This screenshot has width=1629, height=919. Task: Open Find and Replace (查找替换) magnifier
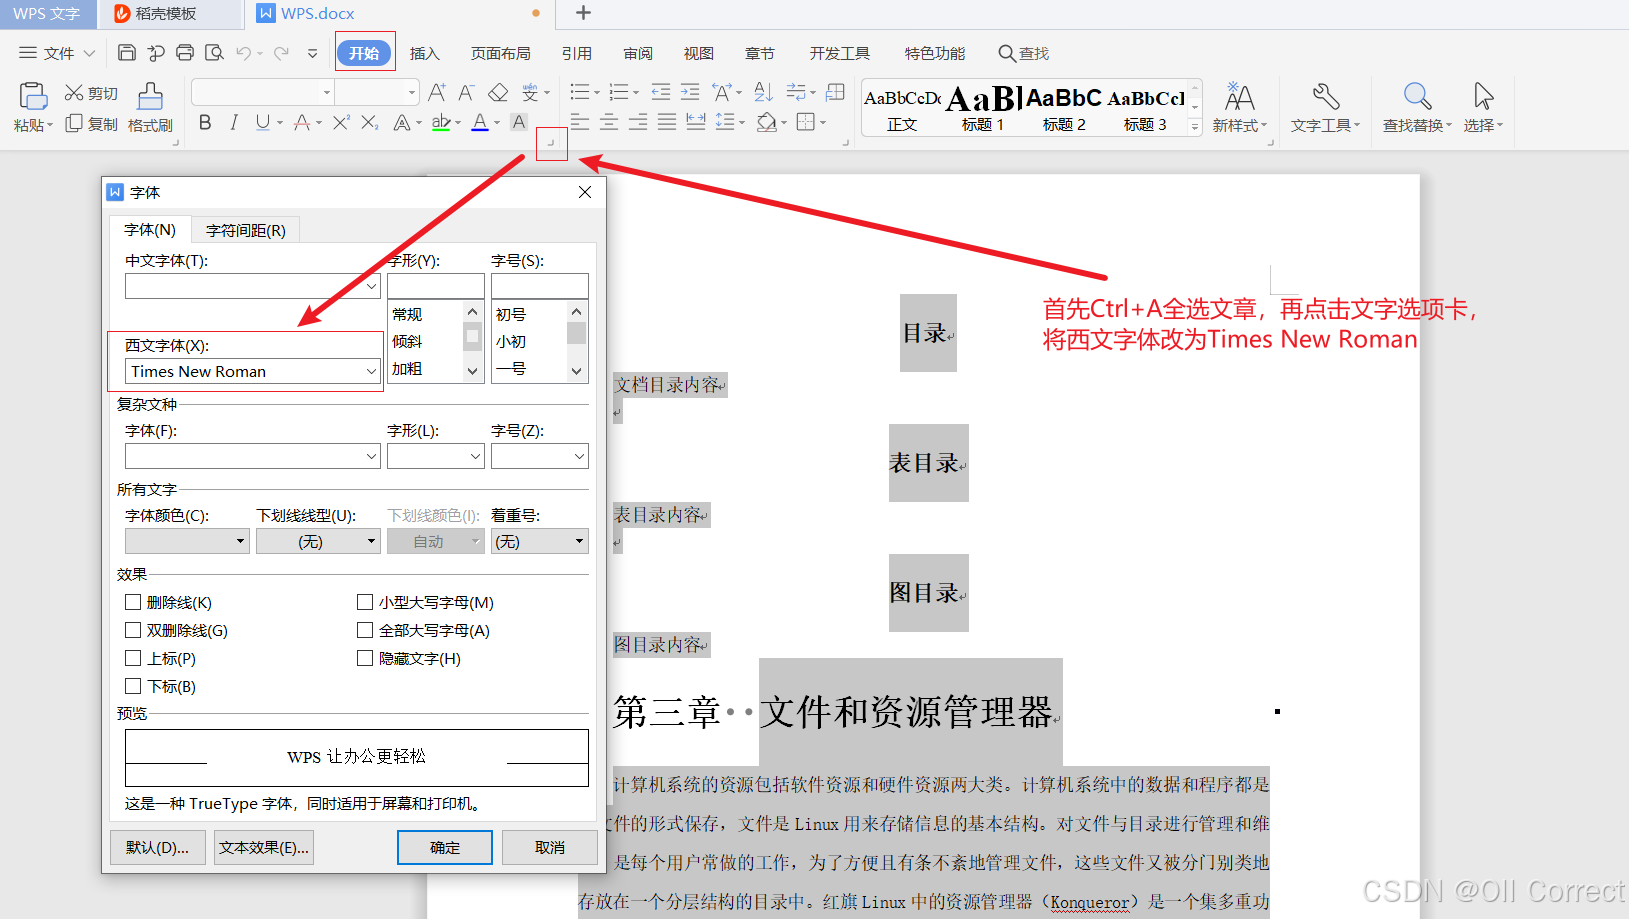pyautogui.click(x=1417, y=107)
